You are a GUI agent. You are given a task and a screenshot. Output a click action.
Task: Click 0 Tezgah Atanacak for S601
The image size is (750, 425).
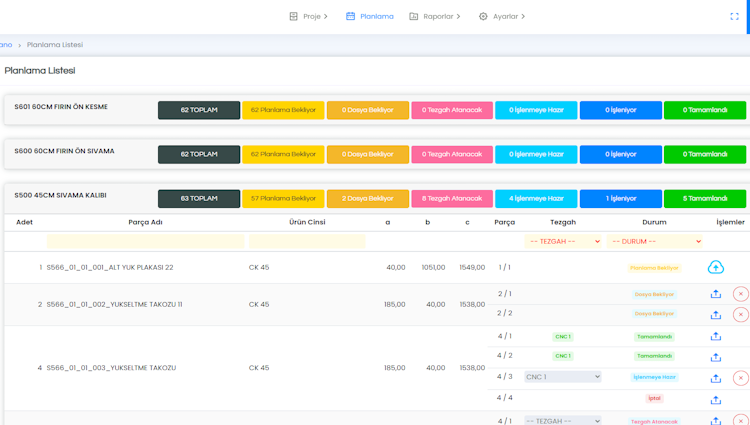point(452,110)
